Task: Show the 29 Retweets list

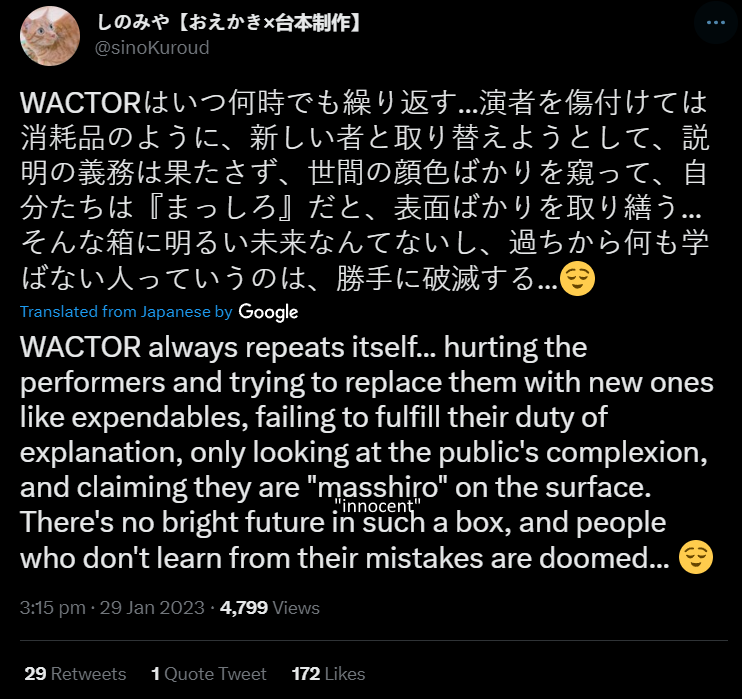Action: click(75, 674)
